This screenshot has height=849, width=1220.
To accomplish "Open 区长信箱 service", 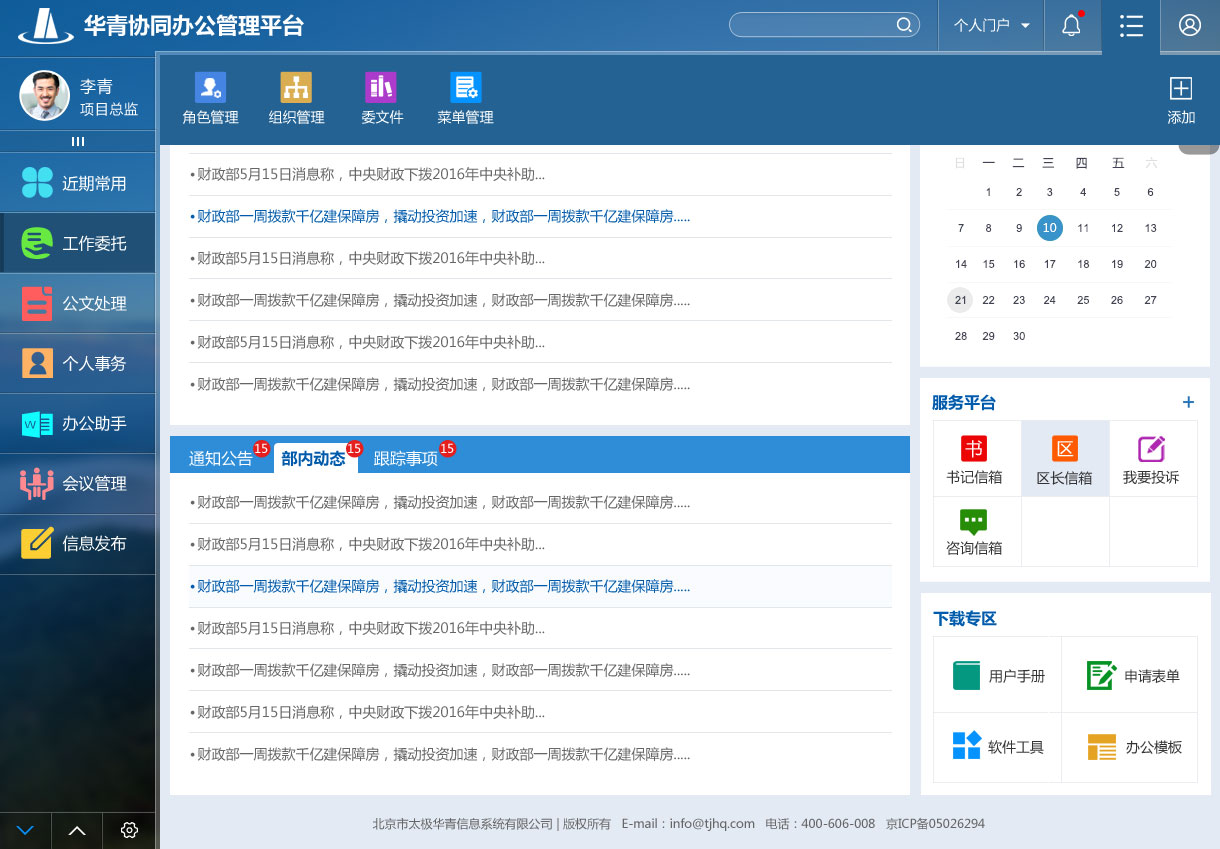I will (x=1064, y=459).
